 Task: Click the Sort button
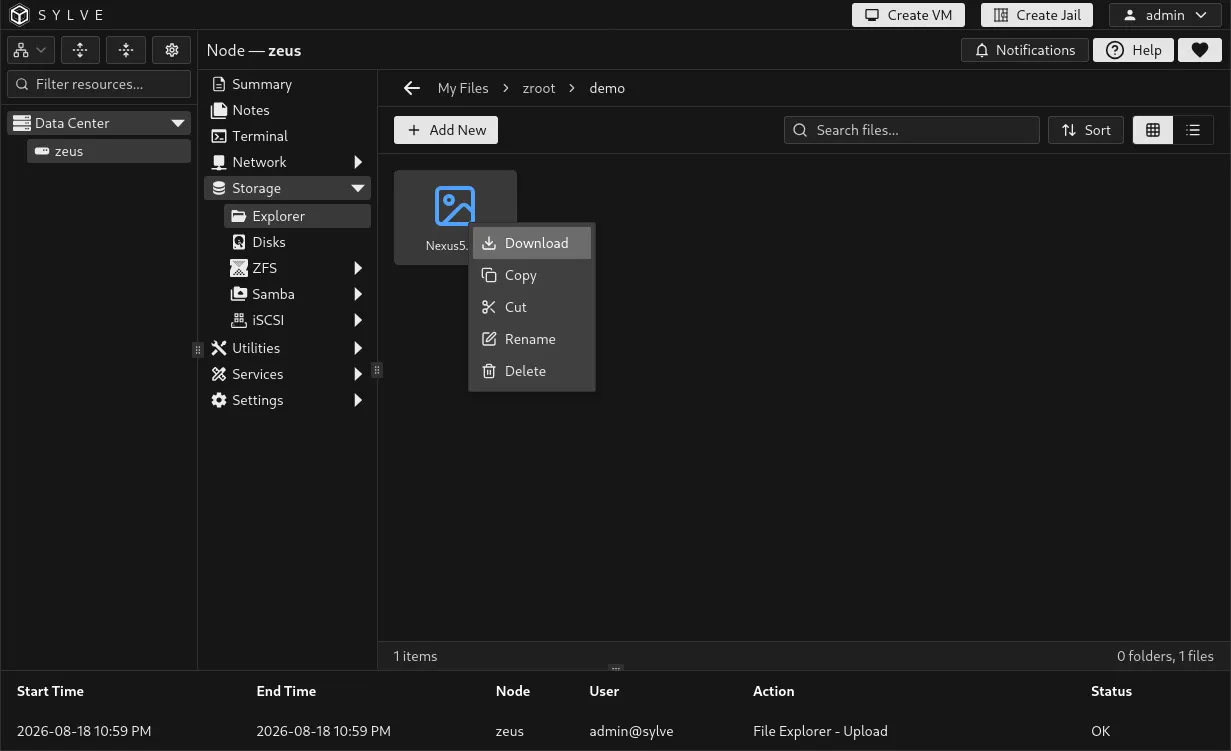[x=1086, y=130]
